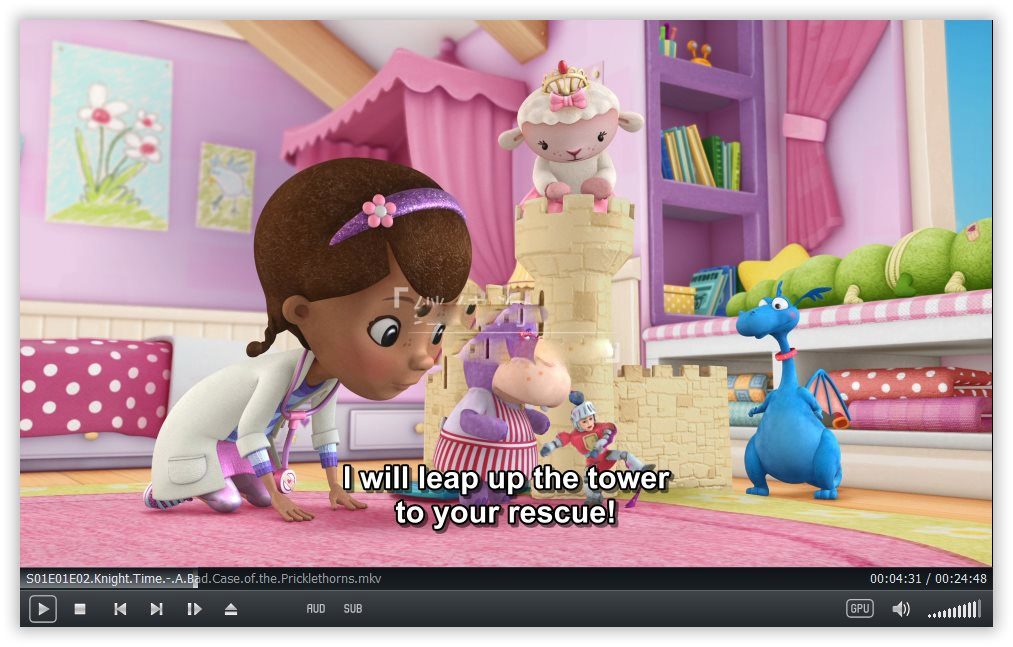Screen dimensions: 1013x647
Task: Mute audio with the speaker icon
Action: point(901,609)
